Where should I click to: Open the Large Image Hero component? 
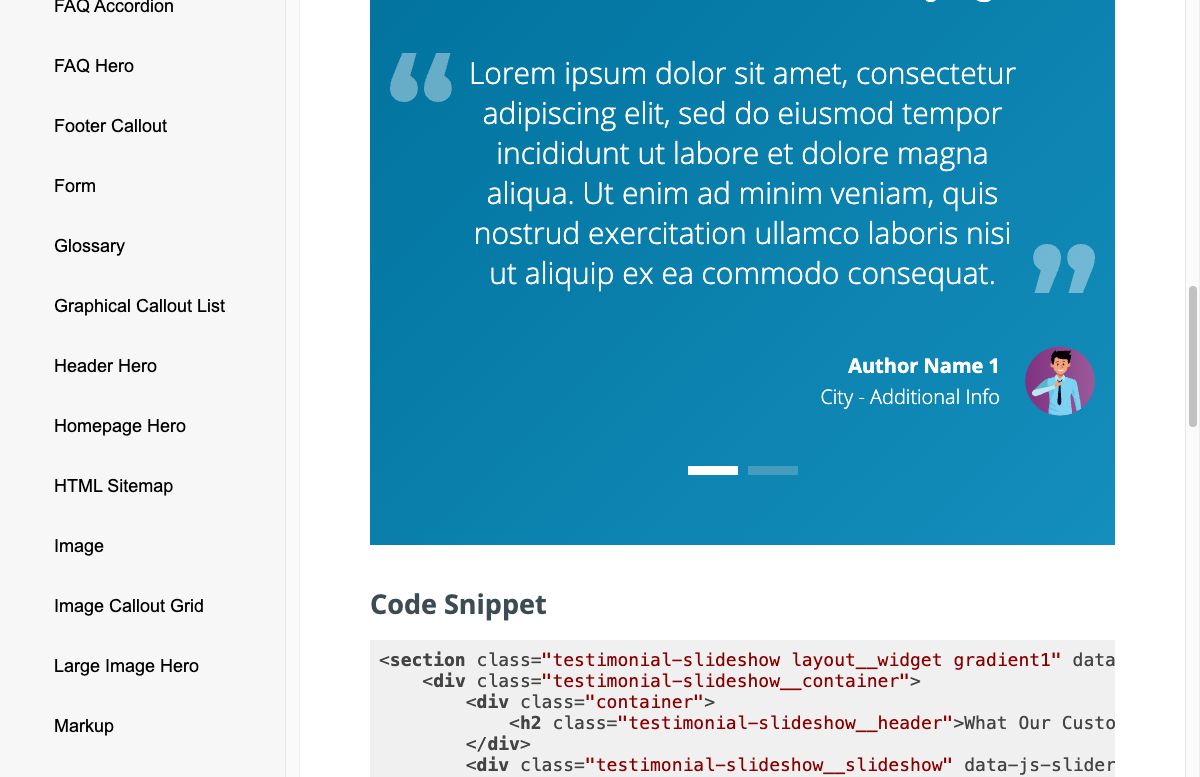pos(126,666)
